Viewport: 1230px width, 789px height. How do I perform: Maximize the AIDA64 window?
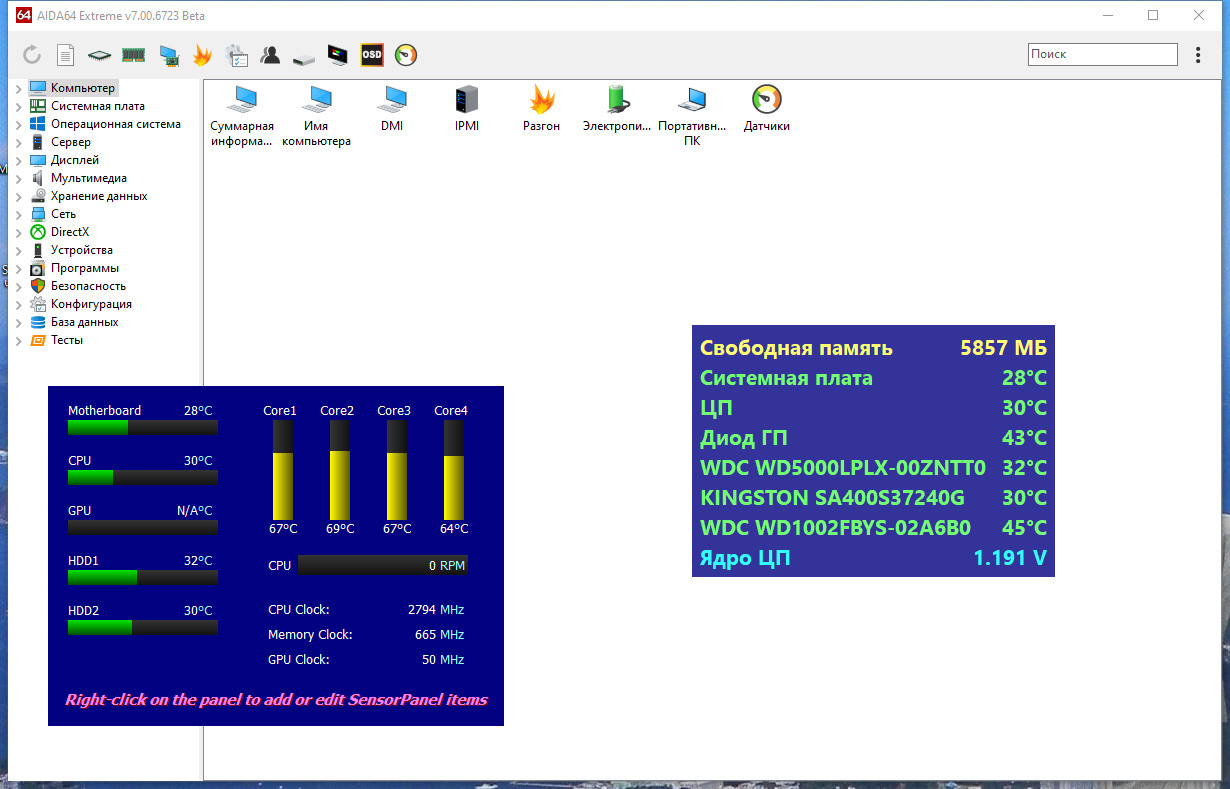click(1153, 15)
